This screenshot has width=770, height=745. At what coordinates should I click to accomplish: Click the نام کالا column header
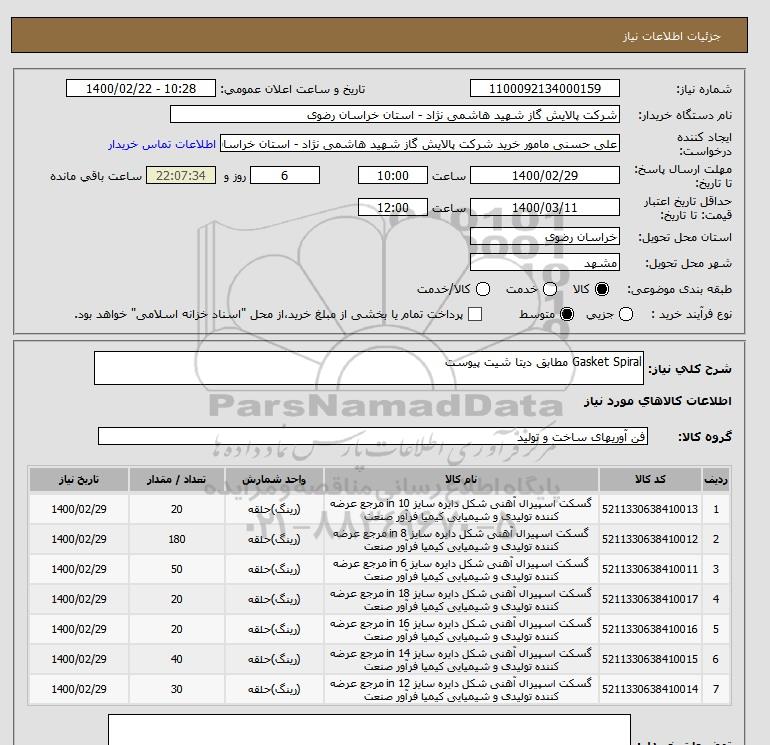463,479
